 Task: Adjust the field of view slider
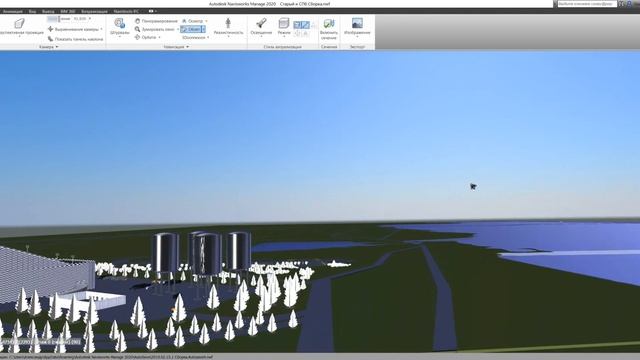59,19
